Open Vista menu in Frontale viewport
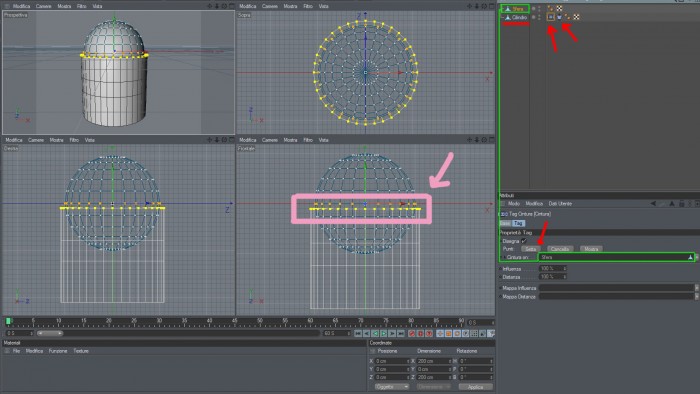 click(x=323, y=140)
